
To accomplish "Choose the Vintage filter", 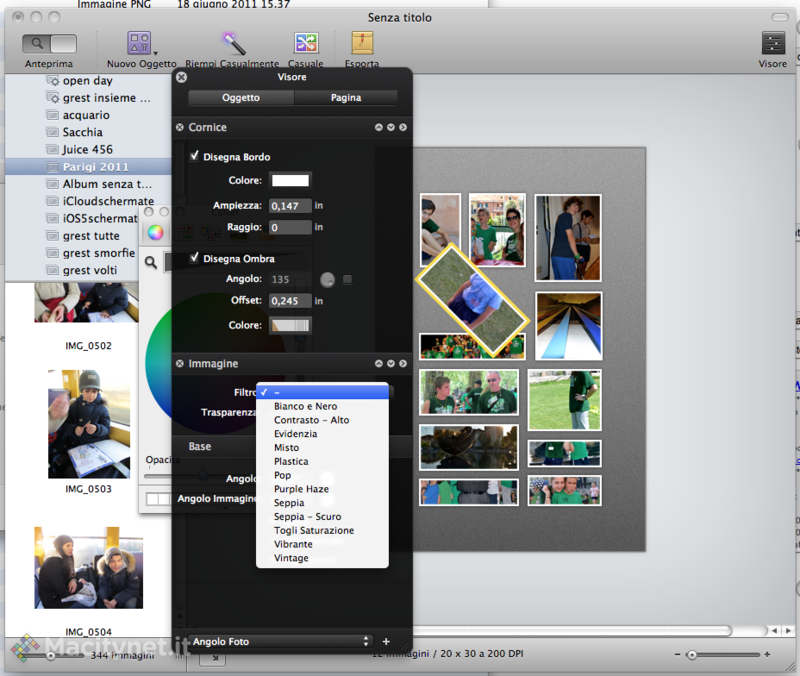I will coord(322,558).
